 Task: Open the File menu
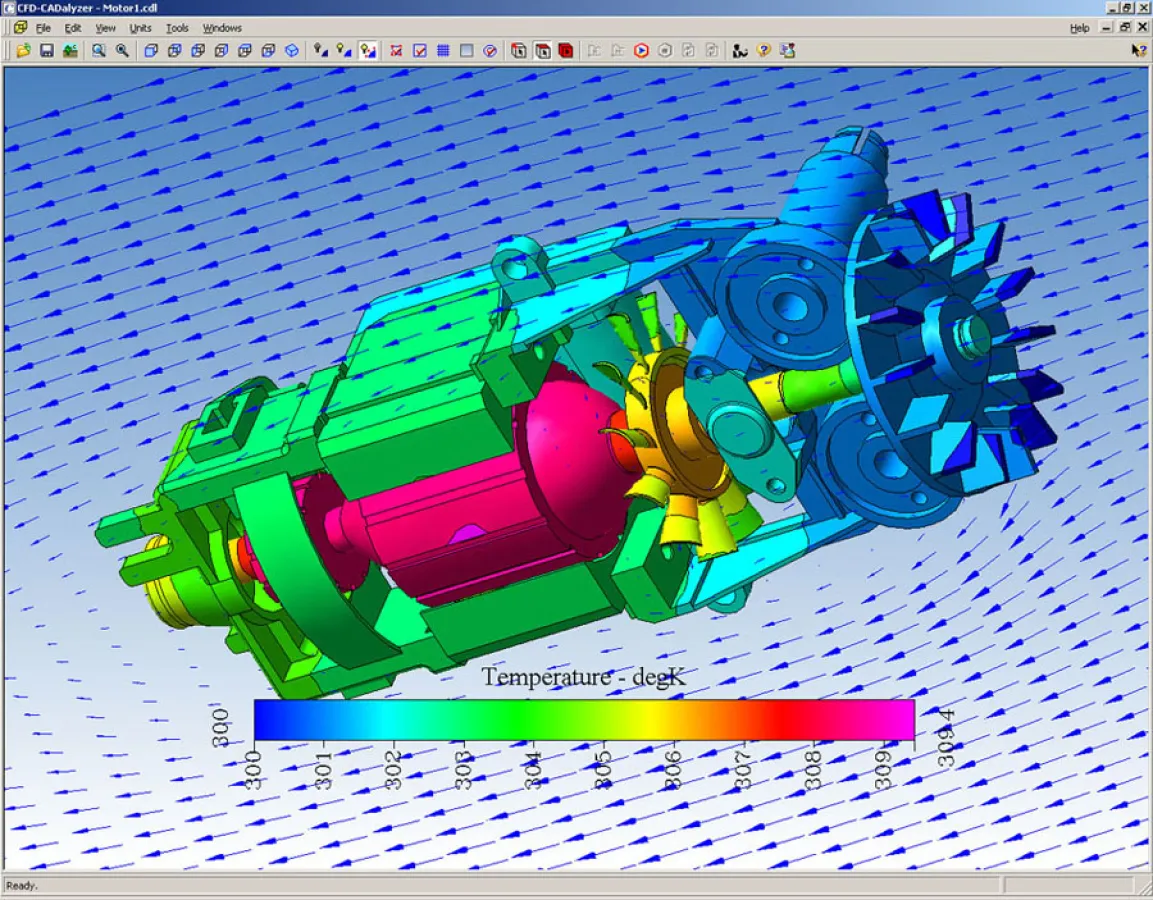(x=43, y=28)
